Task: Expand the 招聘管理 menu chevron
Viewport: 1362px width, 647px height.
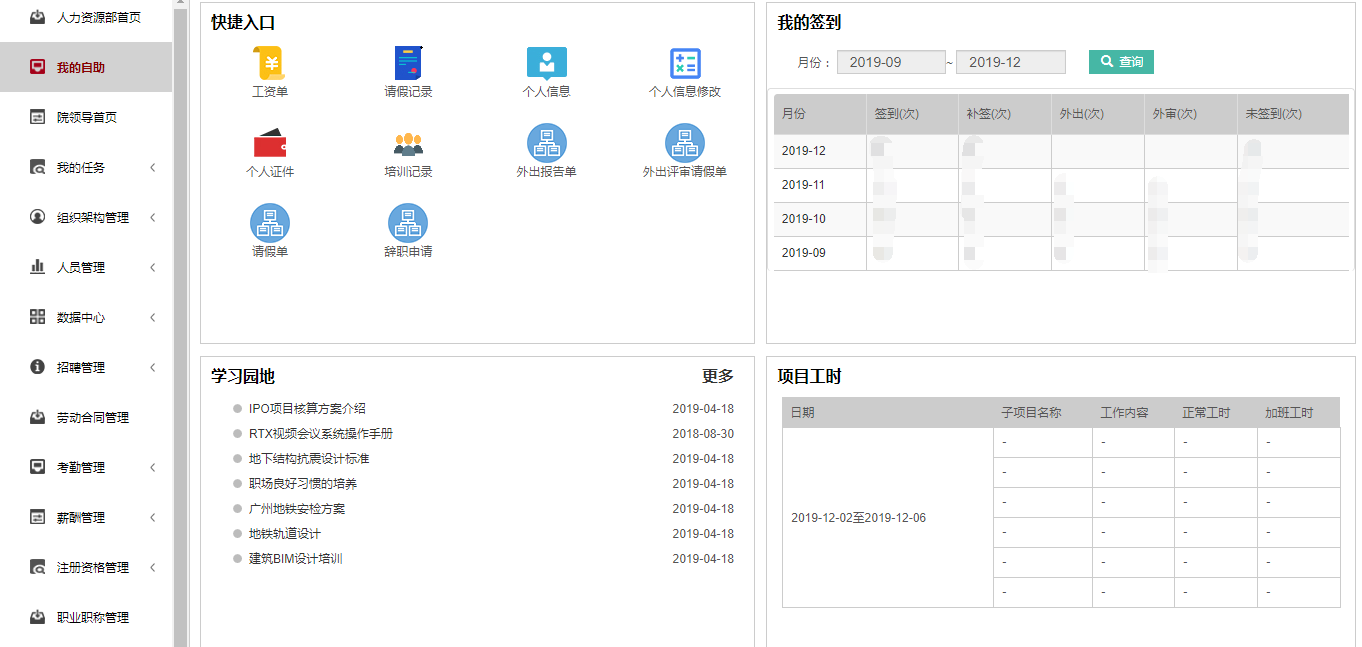Action: point(153,367)
